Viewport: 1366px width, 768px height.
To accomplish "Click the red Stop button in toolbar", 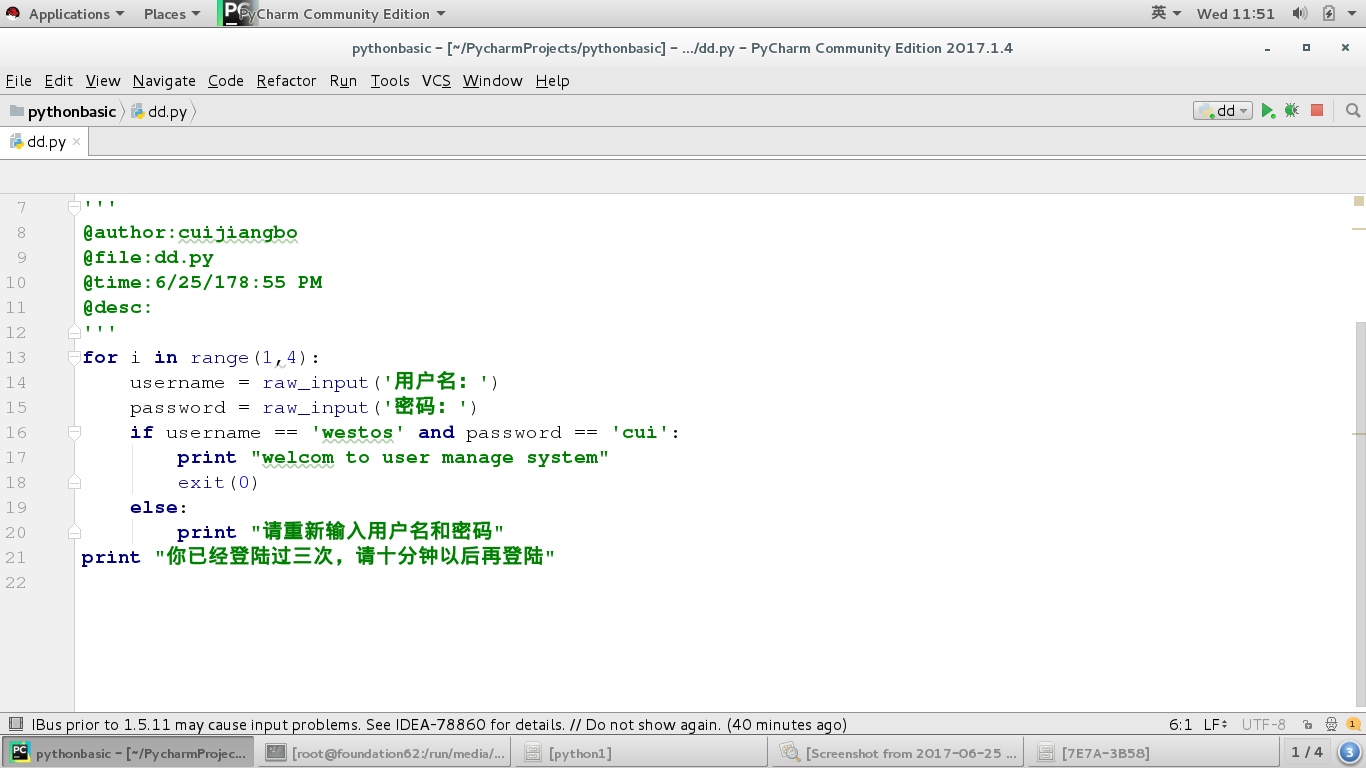I will click(x=1317, y=111).
